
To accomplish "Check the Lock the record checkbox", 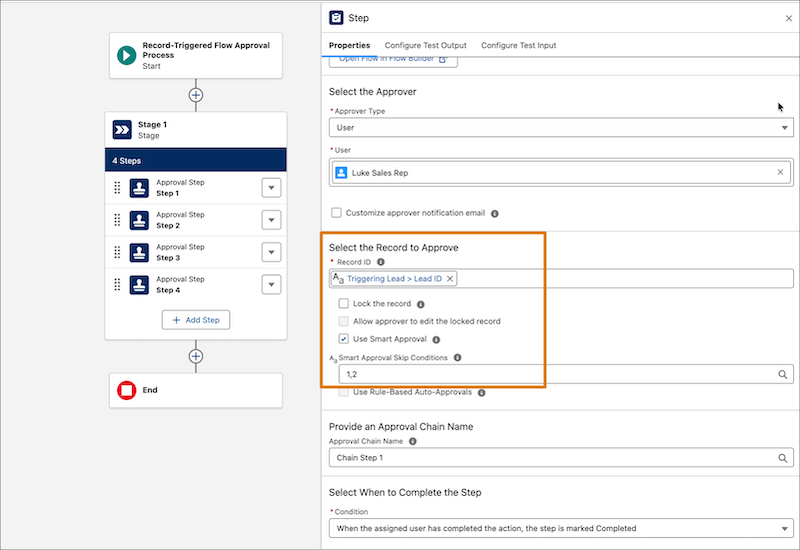I will [343, 304].
